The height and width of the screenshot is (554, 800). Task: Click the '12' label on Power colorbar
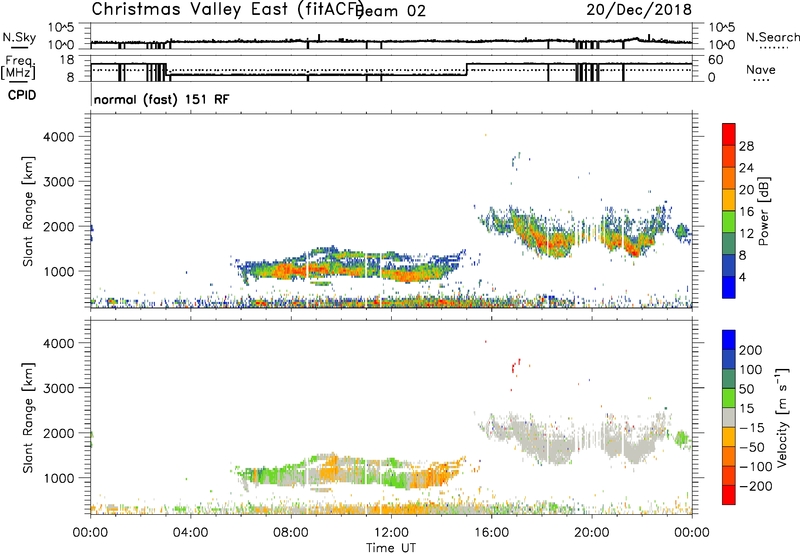point(746,234)
